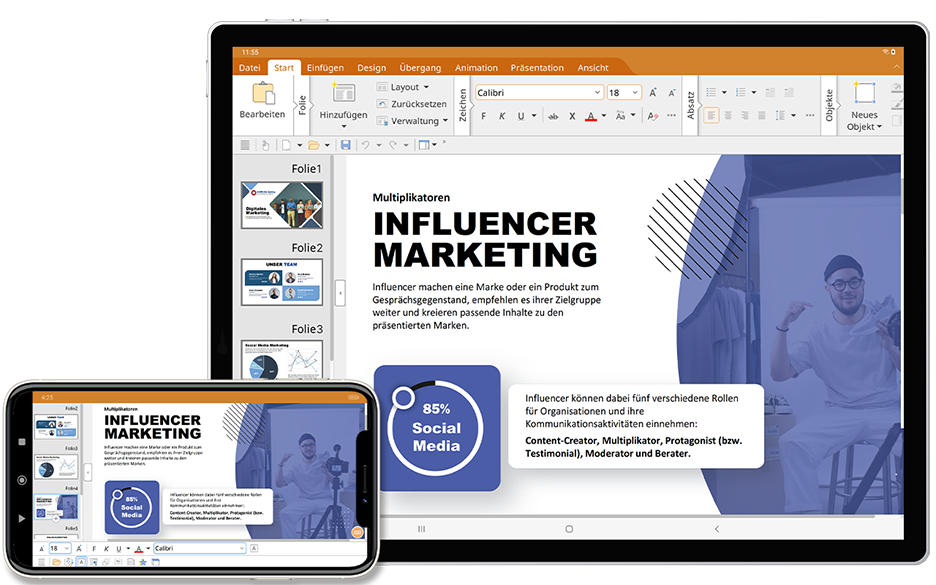Viewport: 936px width, 585px height.
Task: Expand the Zeichen group label
Action: (463, 105)
